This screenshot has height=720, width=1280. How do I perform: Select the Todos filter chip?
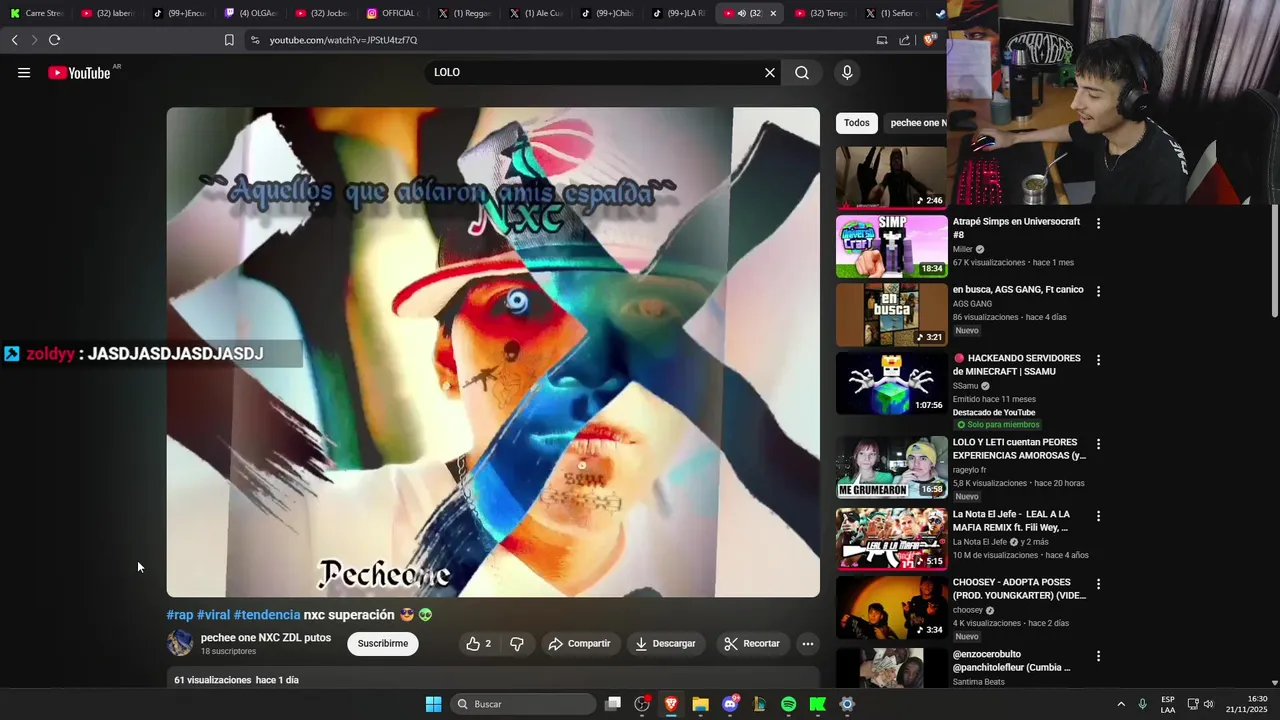(x=857, y=123)
